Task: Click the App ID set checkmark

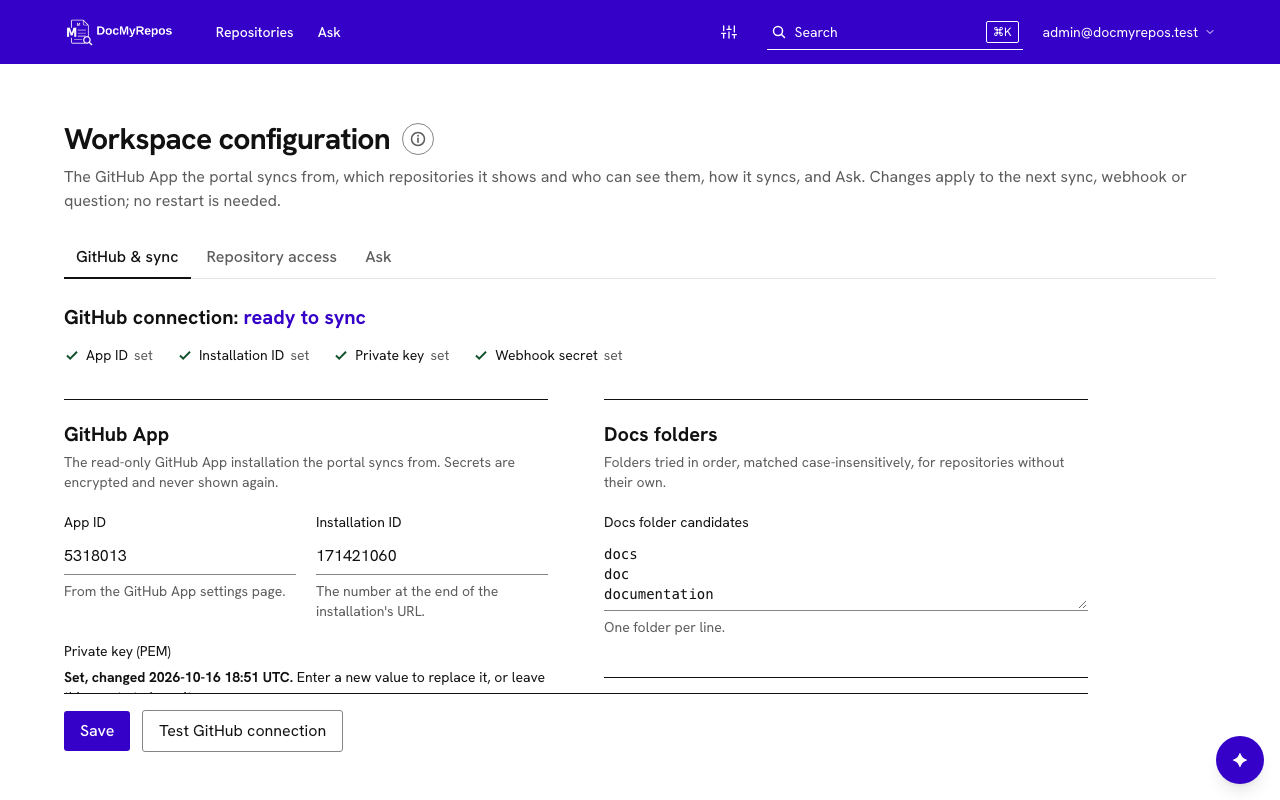Action: tap(72, 355)
